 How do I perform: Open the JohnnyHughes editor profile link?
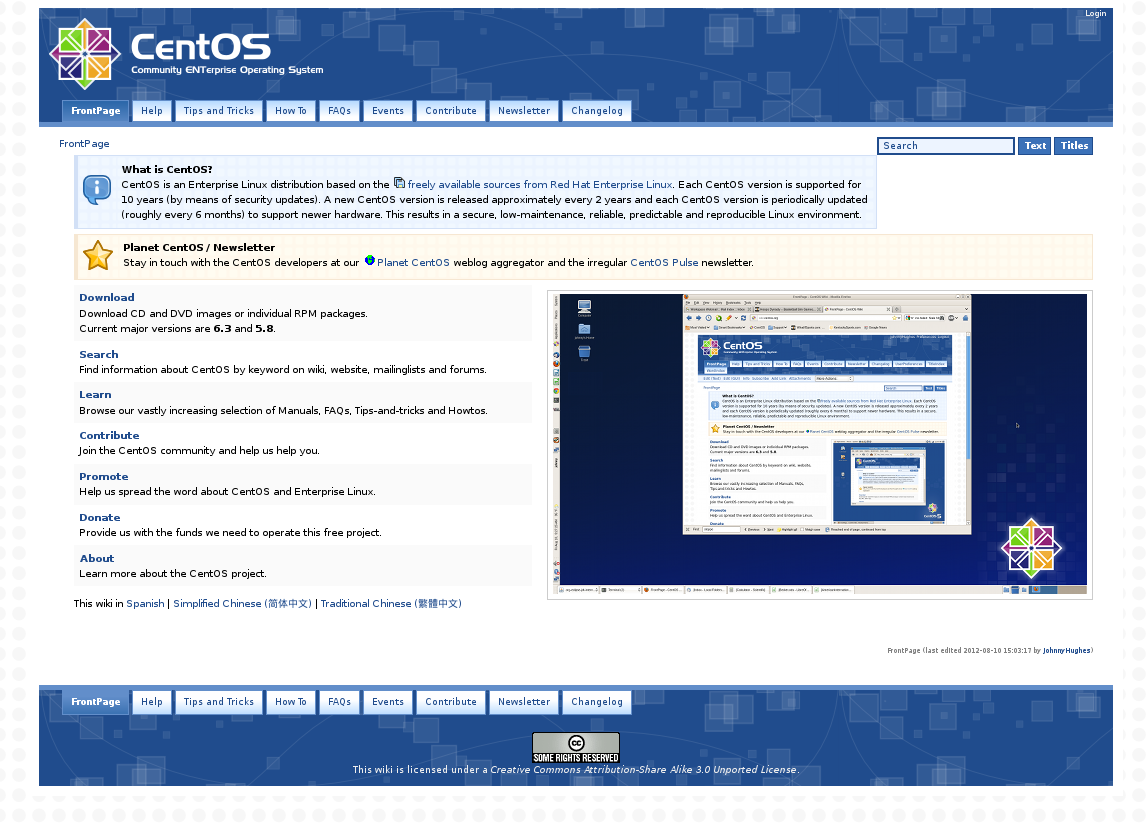(x=1066, y=651)
